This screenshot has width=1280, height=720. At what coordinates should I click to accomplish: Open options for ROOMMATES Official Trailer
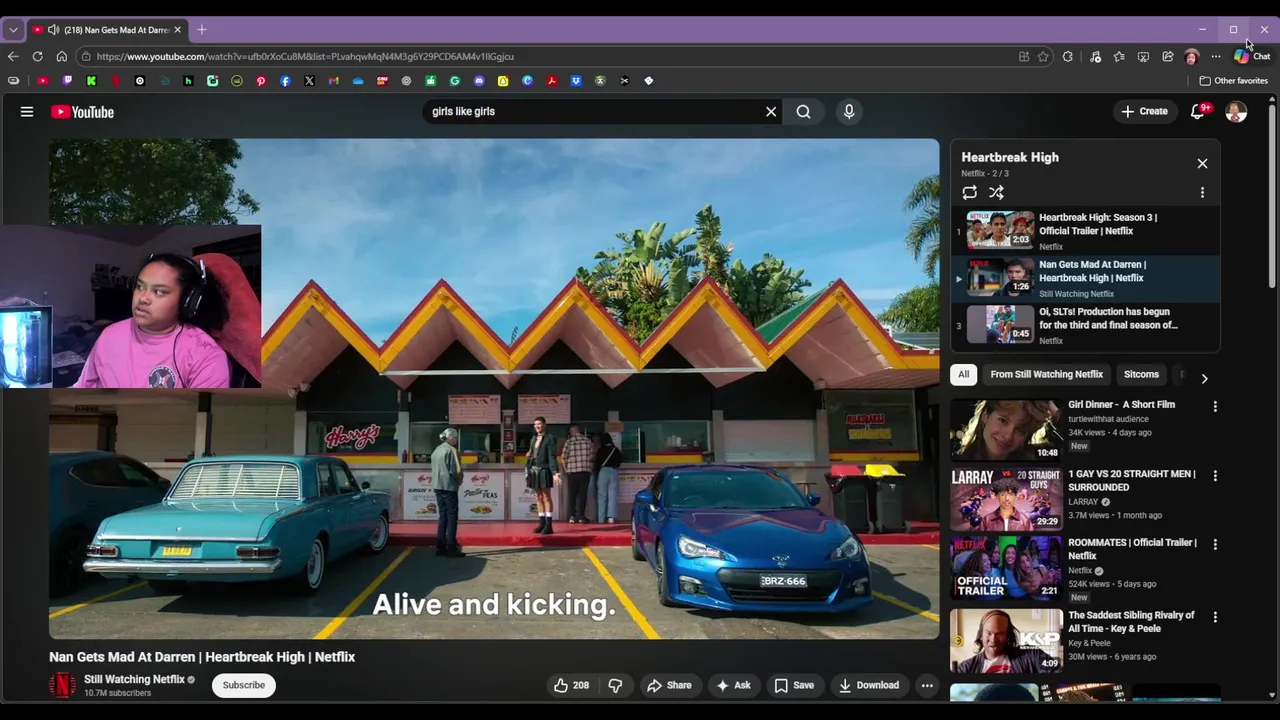[1215, 545]
